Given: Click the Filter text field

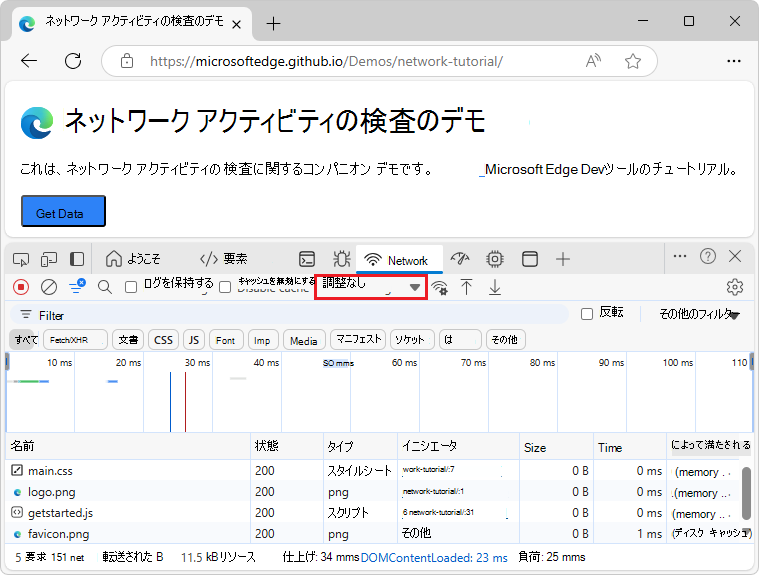Looking at the screenshot, I should 289,315.
